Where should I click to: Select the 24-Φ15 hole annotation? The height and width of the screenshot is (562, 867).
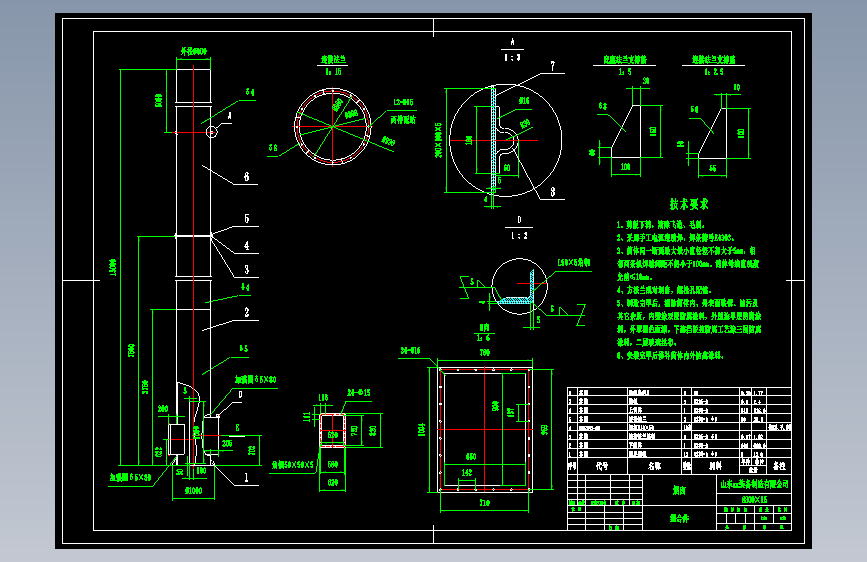(x=358, y=393)
